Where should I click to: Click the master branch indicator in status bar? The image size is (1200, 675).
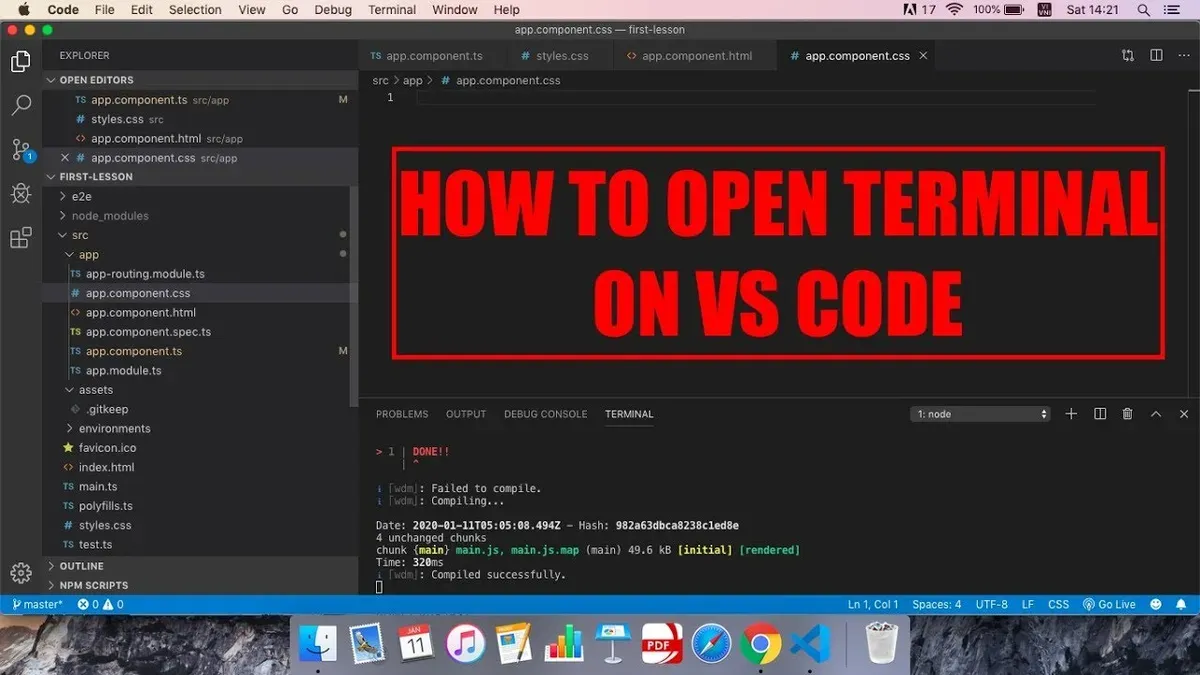37,604
